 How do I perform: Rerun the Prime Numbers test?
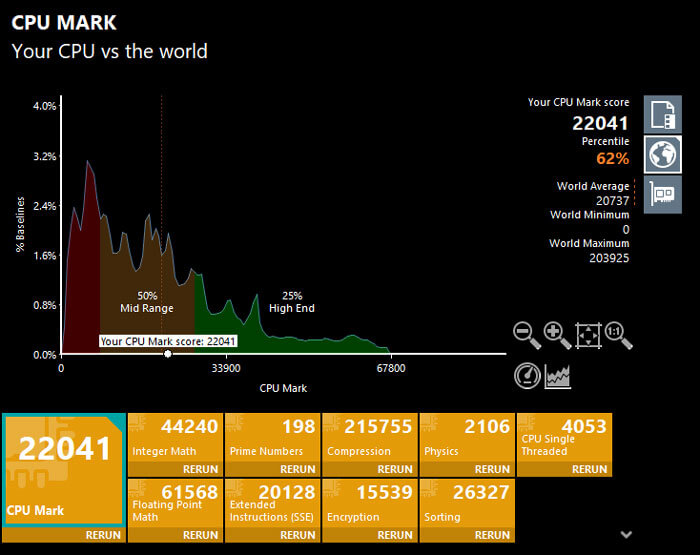298,469
